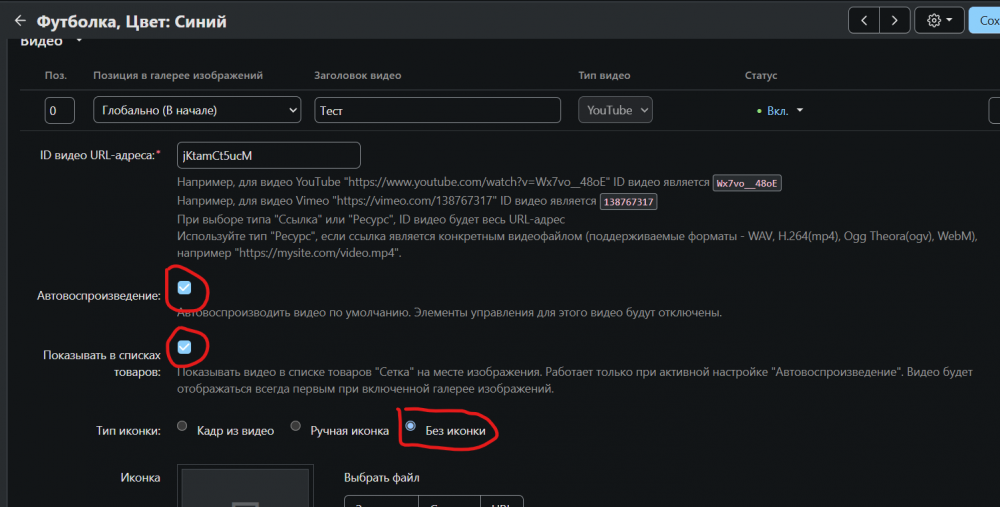Image resolution: width=1000 pixels, height=507 pixels.
Task: Click the video title field containing Тест
Action: pyautogui.click(x=437, y=110)
